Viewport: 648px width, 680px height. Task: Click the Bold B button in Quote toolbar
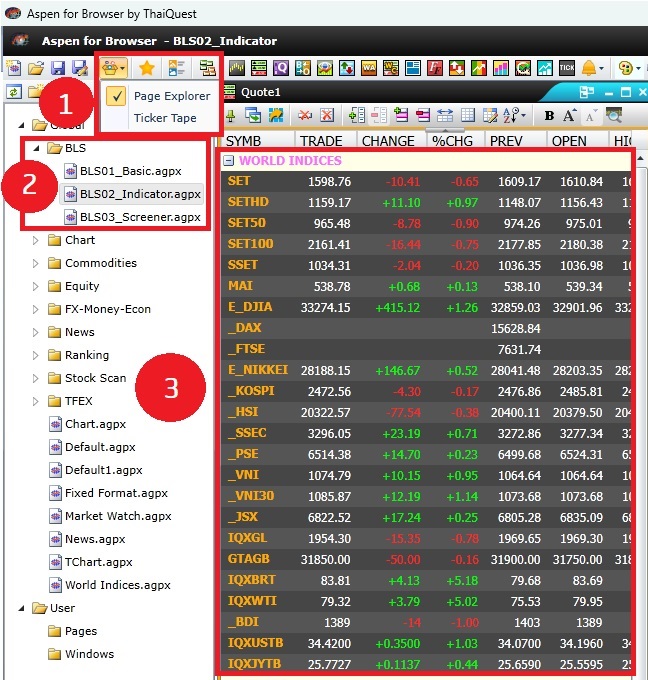(549, 115)
